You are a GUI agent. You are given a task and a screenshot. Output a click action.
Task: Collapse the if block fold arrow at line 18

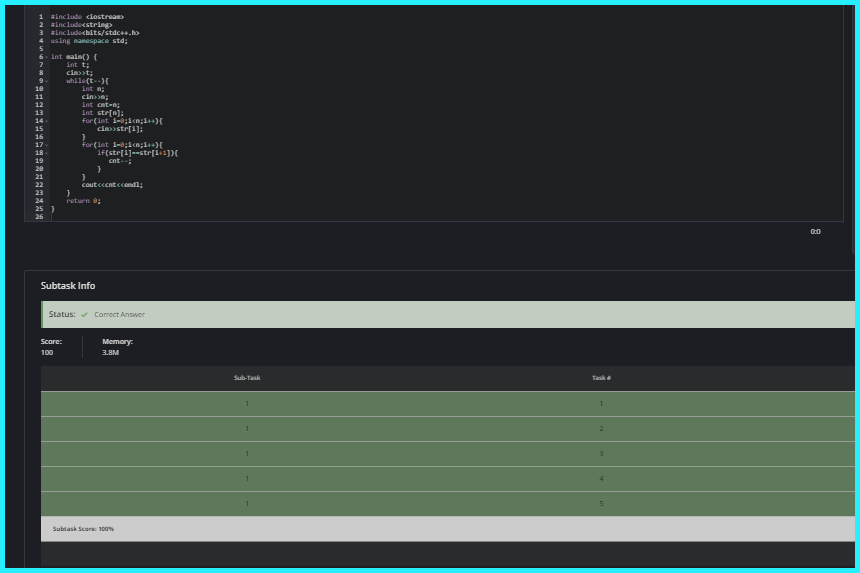[x=47, y=153]
